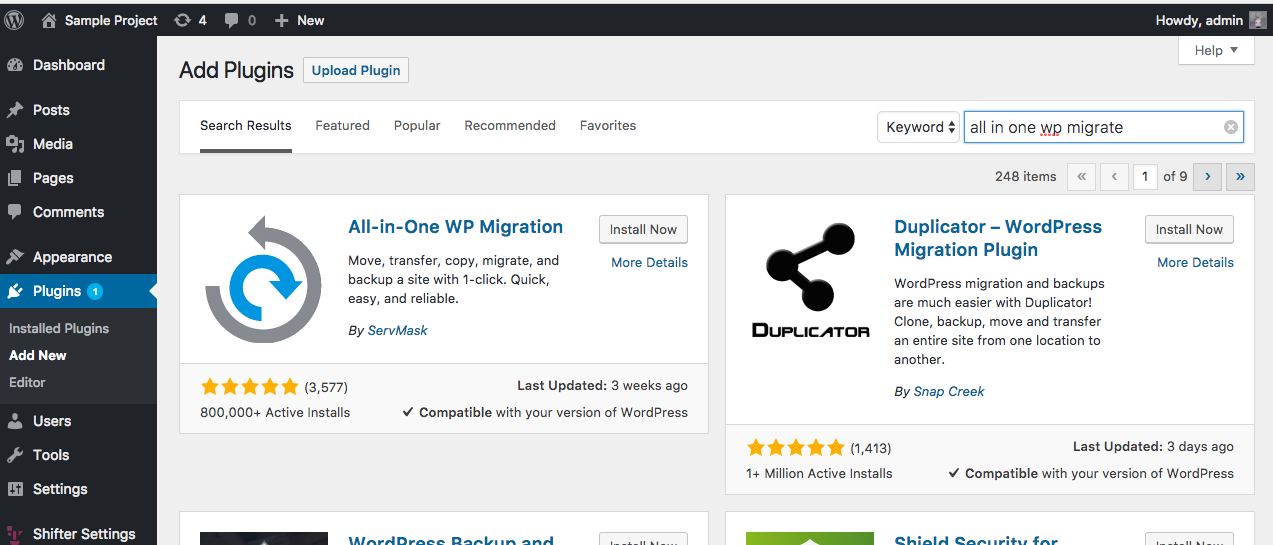Click All-in-One's 800,000+ Active Installs text
This screenshot has height=545, width=1273.
coord(275,412)
